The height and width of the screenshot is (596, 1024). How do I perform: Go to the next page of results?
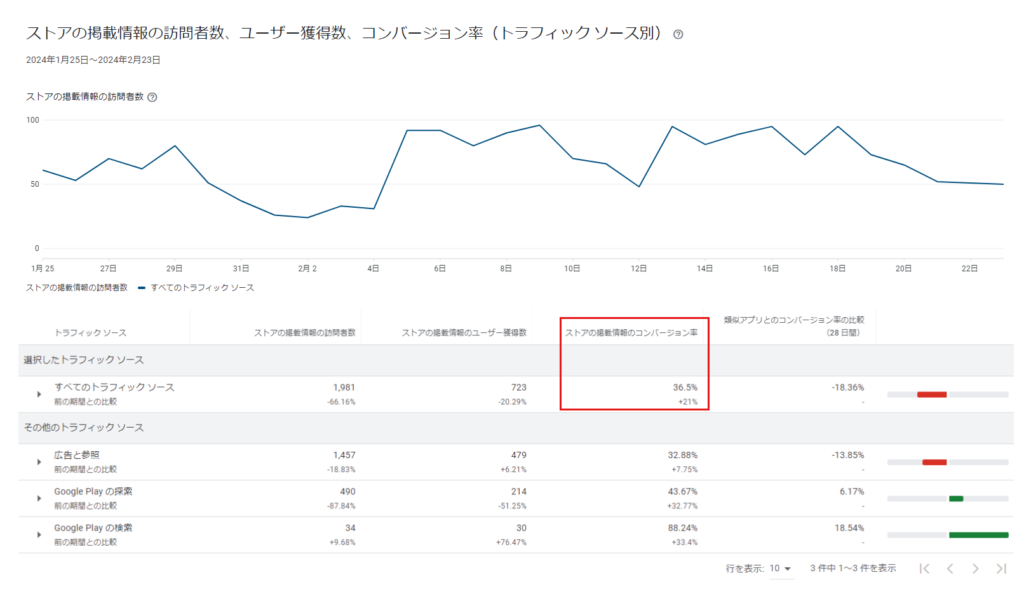coord(975,569)
